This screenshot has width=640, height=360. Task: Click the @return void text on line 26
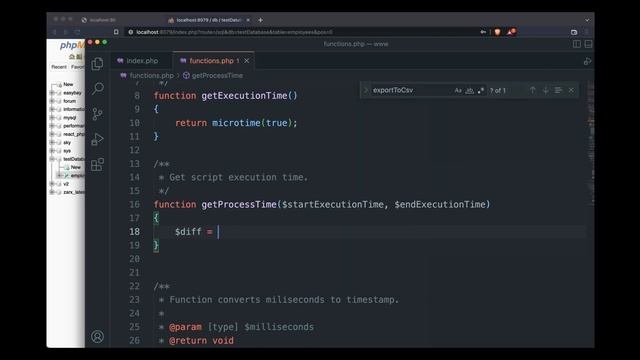(202, 340)
